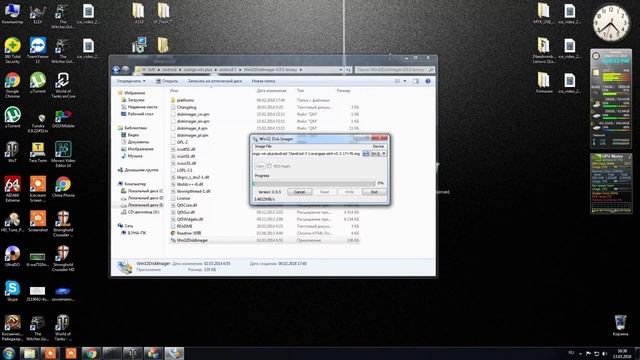Select Рабочий стол in the sidebar

coord(137,114)
